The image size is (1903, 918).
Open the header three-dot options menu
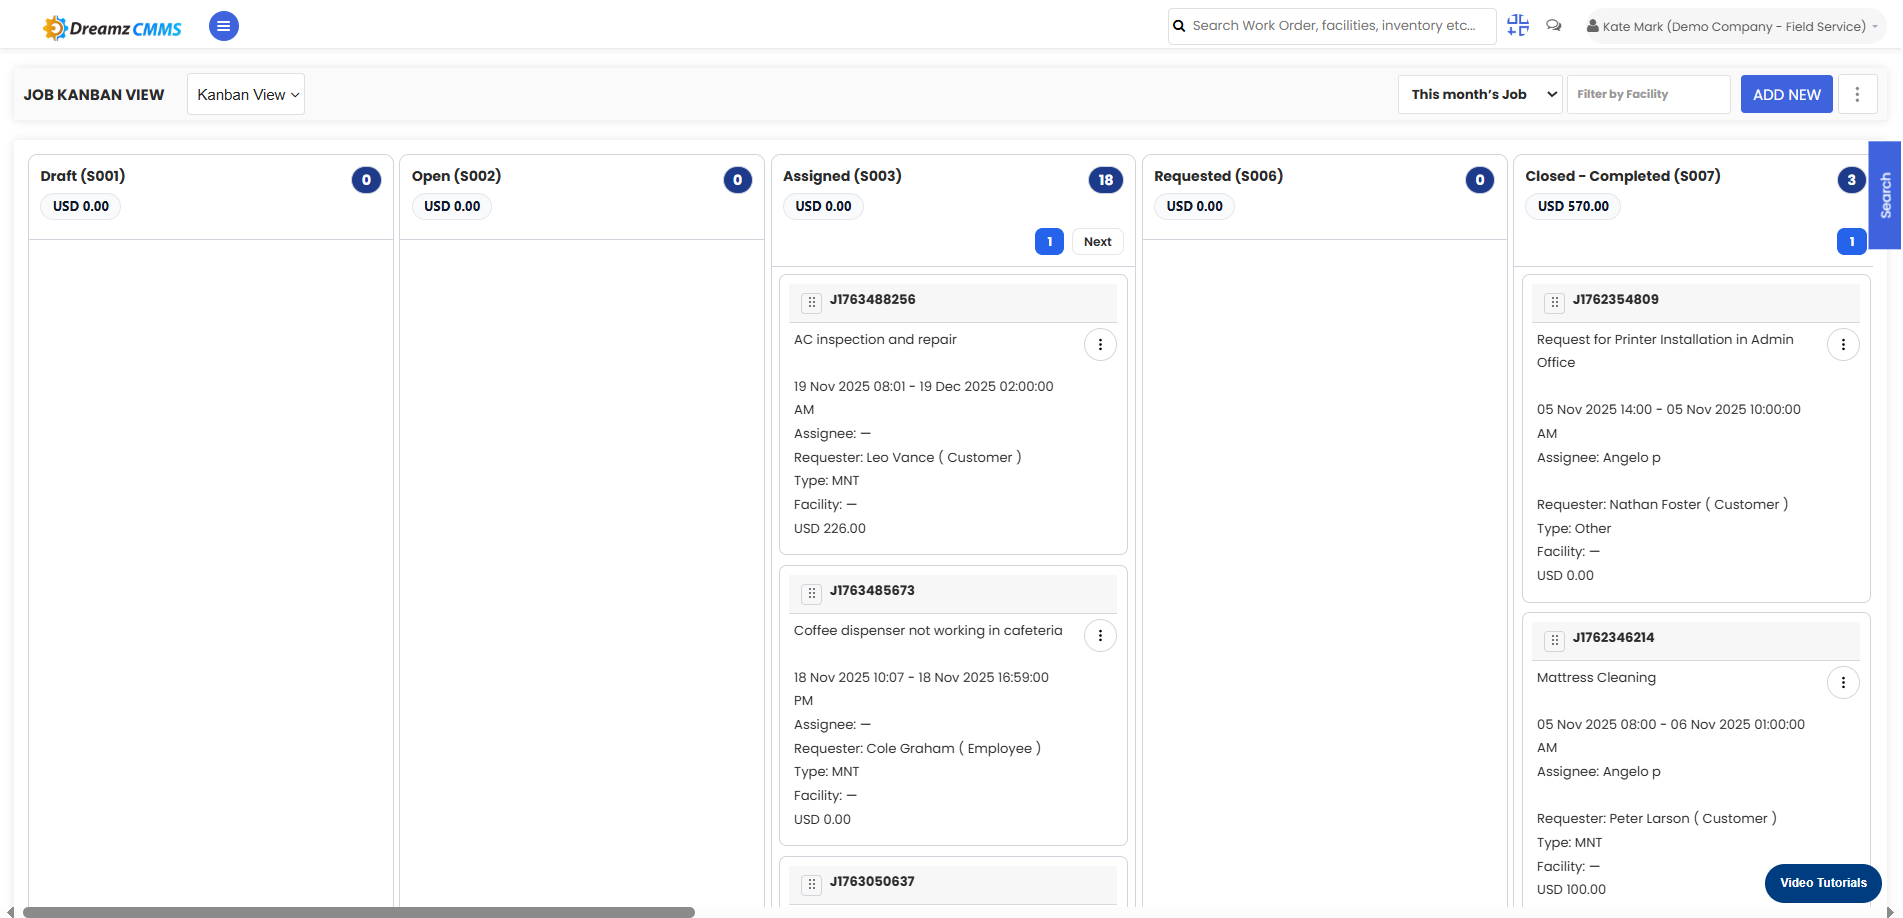coord(1857,94)
